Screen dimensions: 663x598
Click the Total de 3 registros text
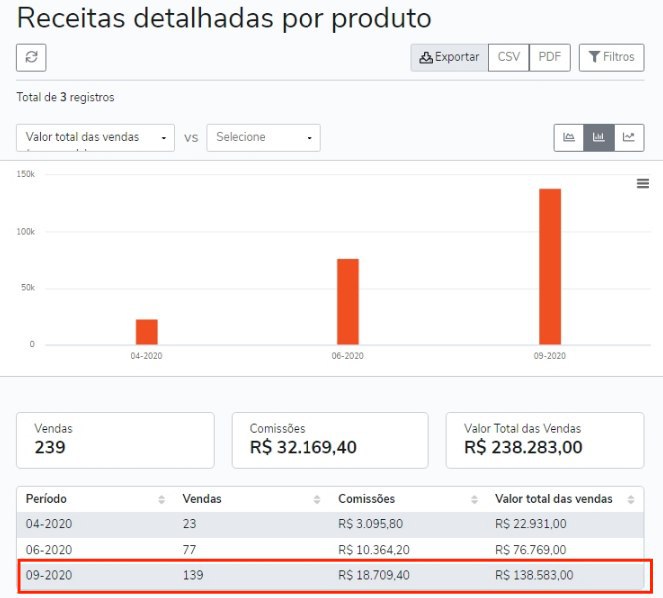coord(66,97)
